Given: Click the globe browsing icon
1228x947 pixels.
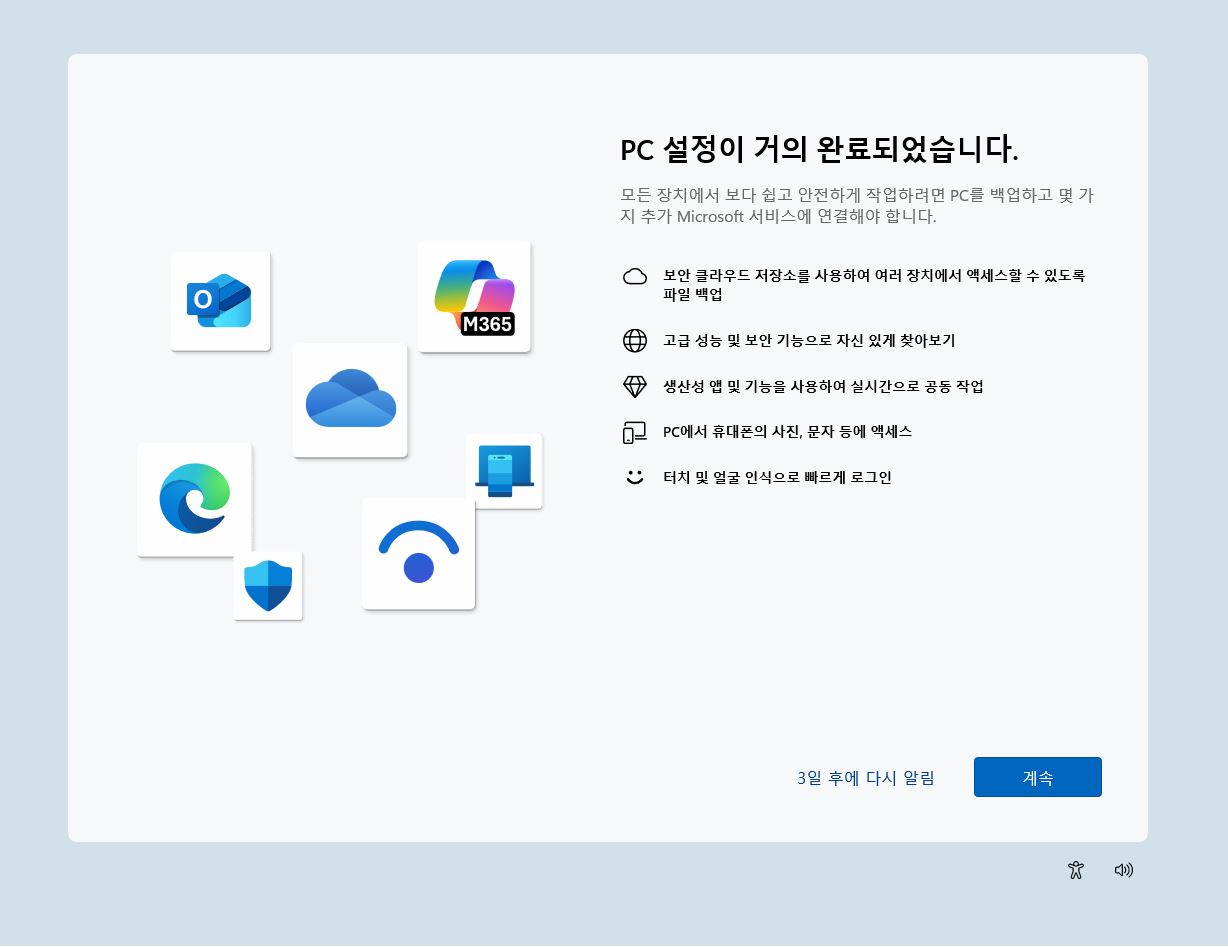Looking at the screenshot, I should tap(635, 341).
